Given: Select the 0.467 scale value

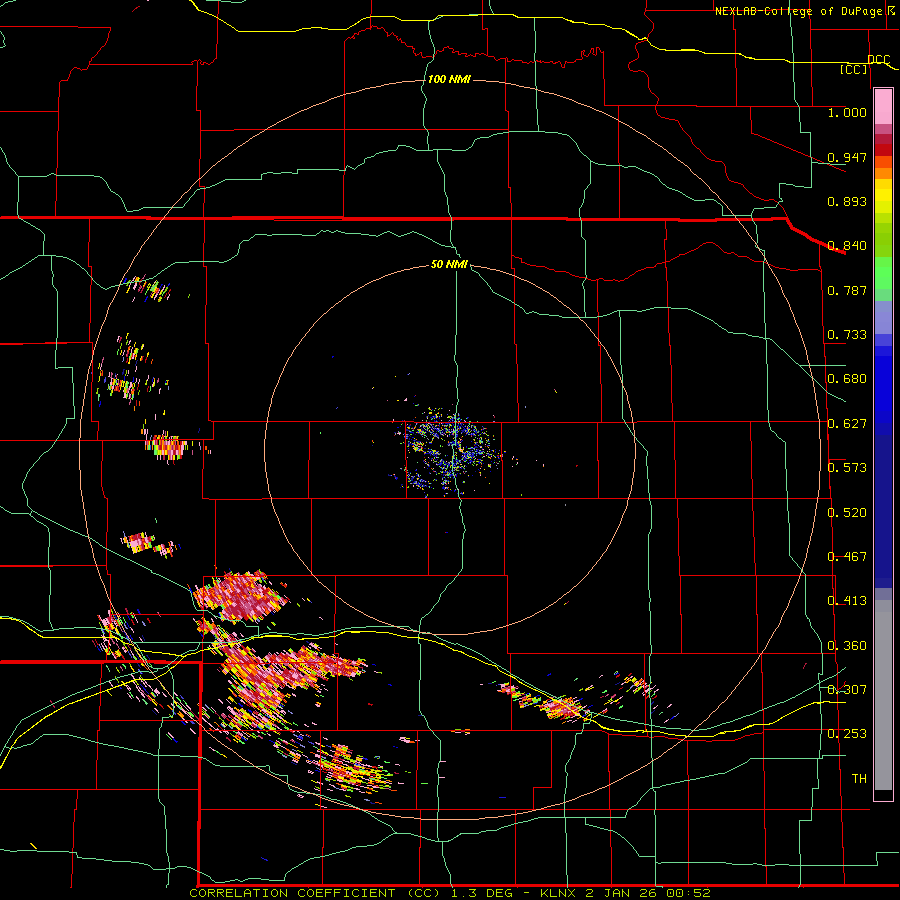Looking at the screenshot, I should click(x=847, y=557).
